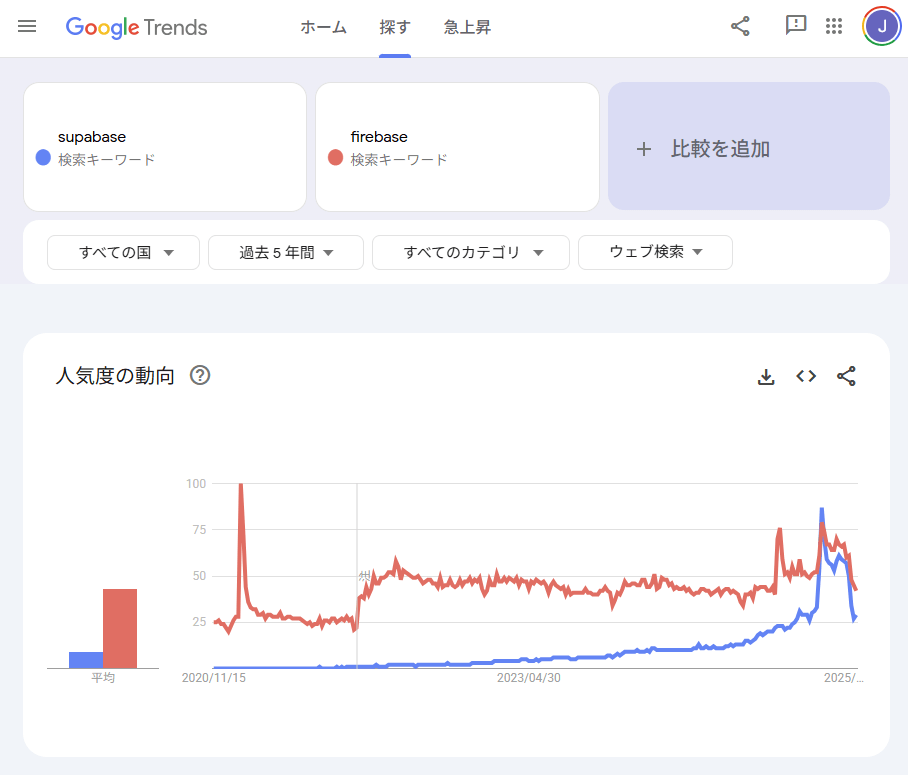Expand the すべての国 region dropdown

[124, 253]
